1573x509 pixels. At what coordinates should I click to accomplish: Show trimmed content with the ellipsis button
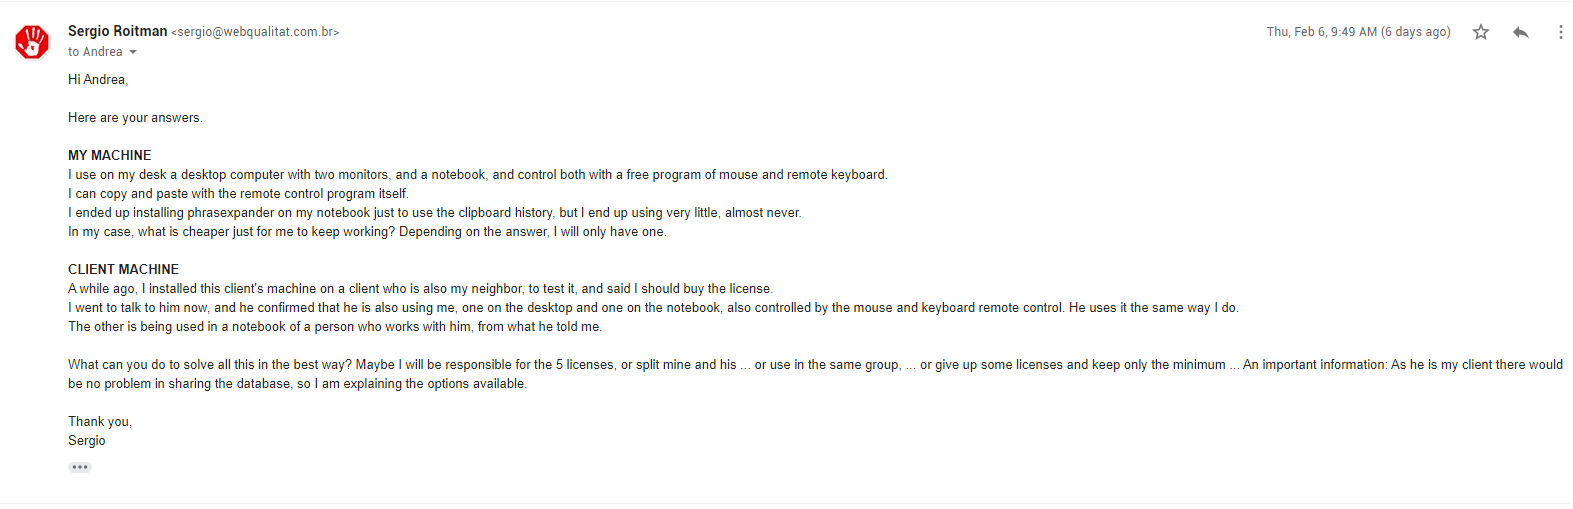click(80, 467)
